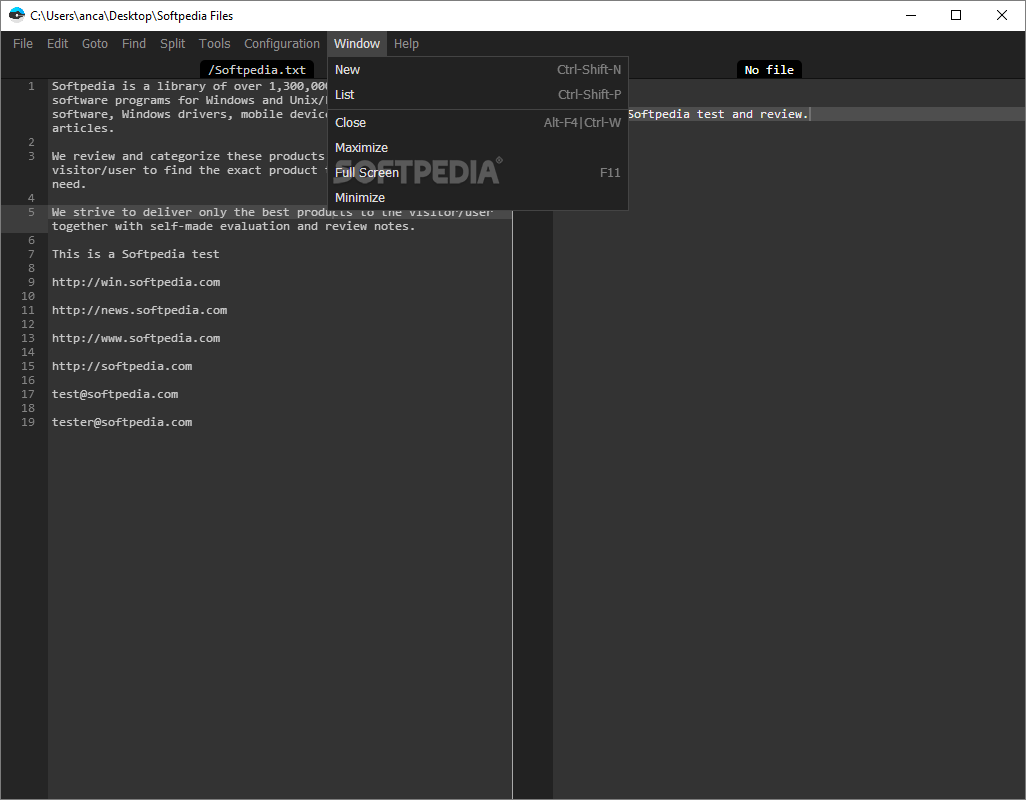Click the app icon in title bar
This screenshot has width=1026, height=800.
click(16, 15)
